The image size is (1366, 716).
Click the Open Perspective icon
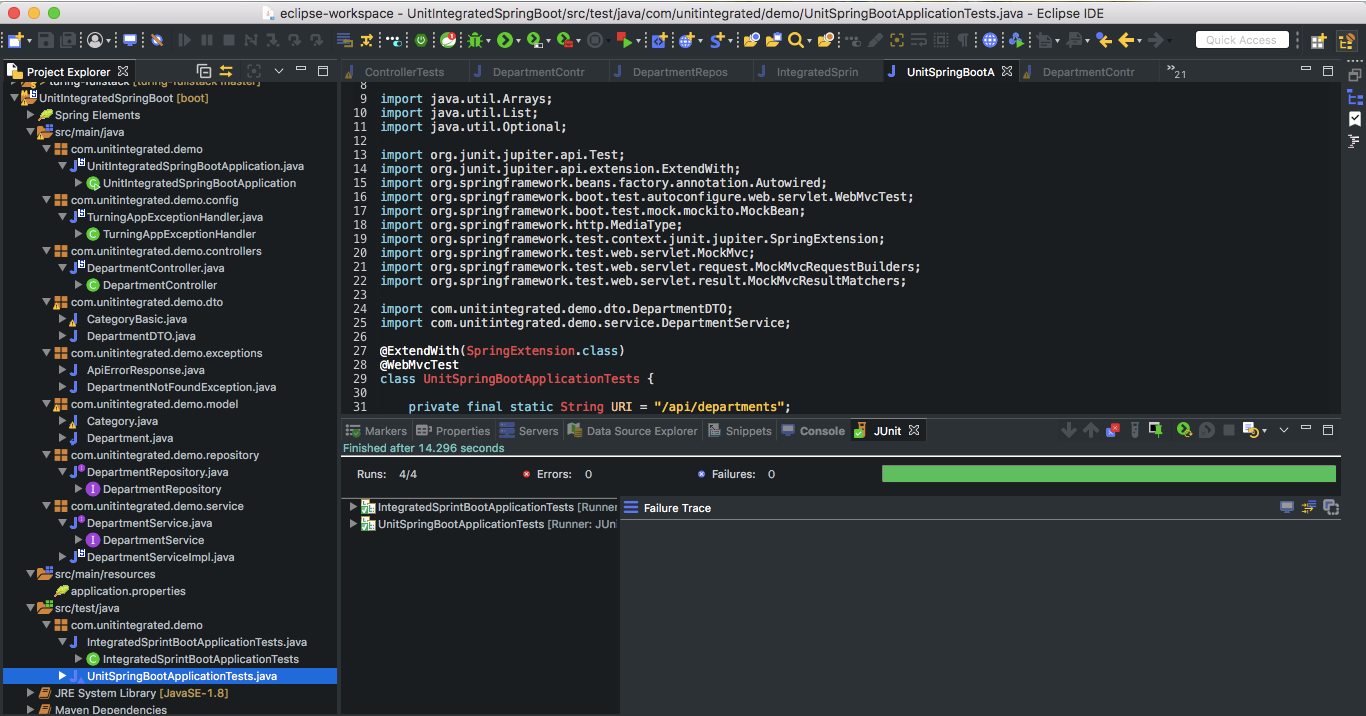point(1318,40)
